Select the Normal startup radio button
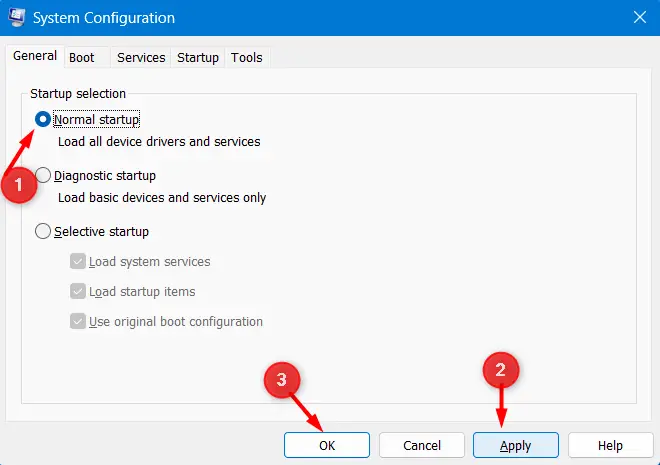The height and width of the screenshot is (465, 660). point(43,120)
